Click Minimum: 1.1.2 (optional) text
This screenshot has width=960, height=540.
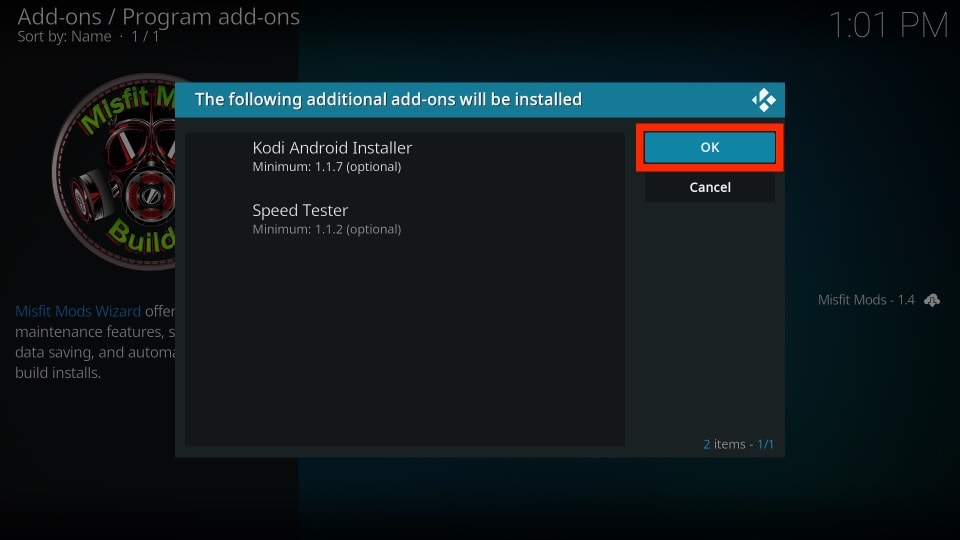pos(327,229)
